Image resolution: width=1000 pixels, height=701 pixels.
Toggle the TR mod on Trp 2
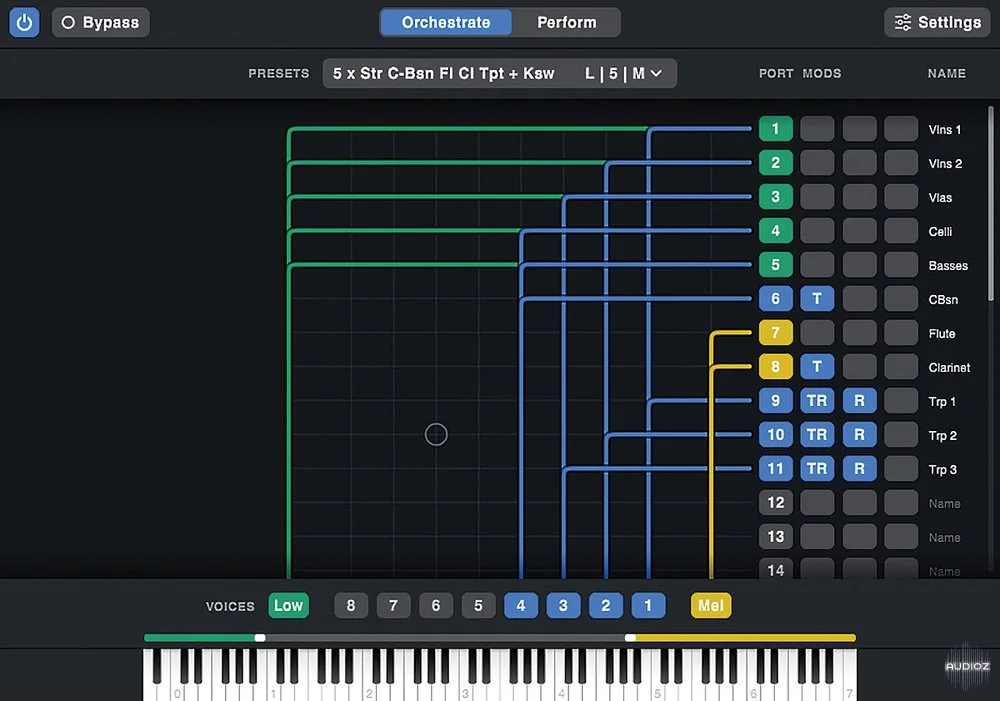click(x=817, y=434)
